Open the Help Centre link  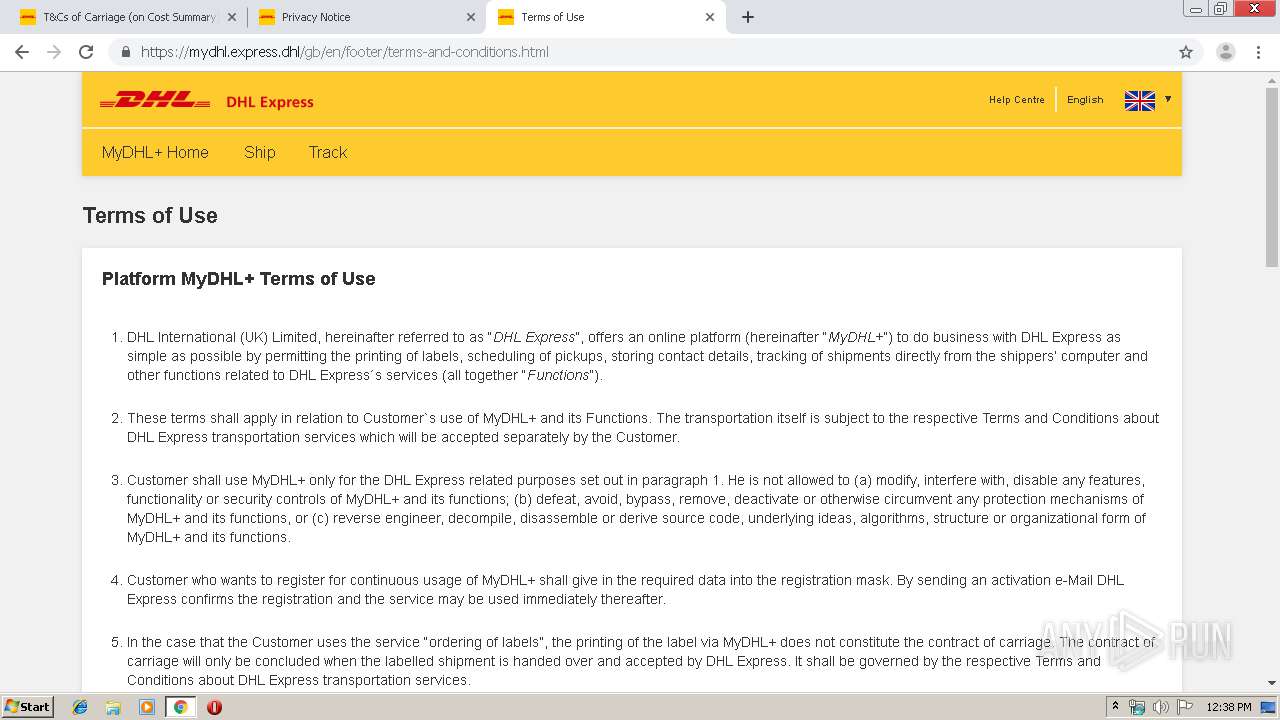1016,100
